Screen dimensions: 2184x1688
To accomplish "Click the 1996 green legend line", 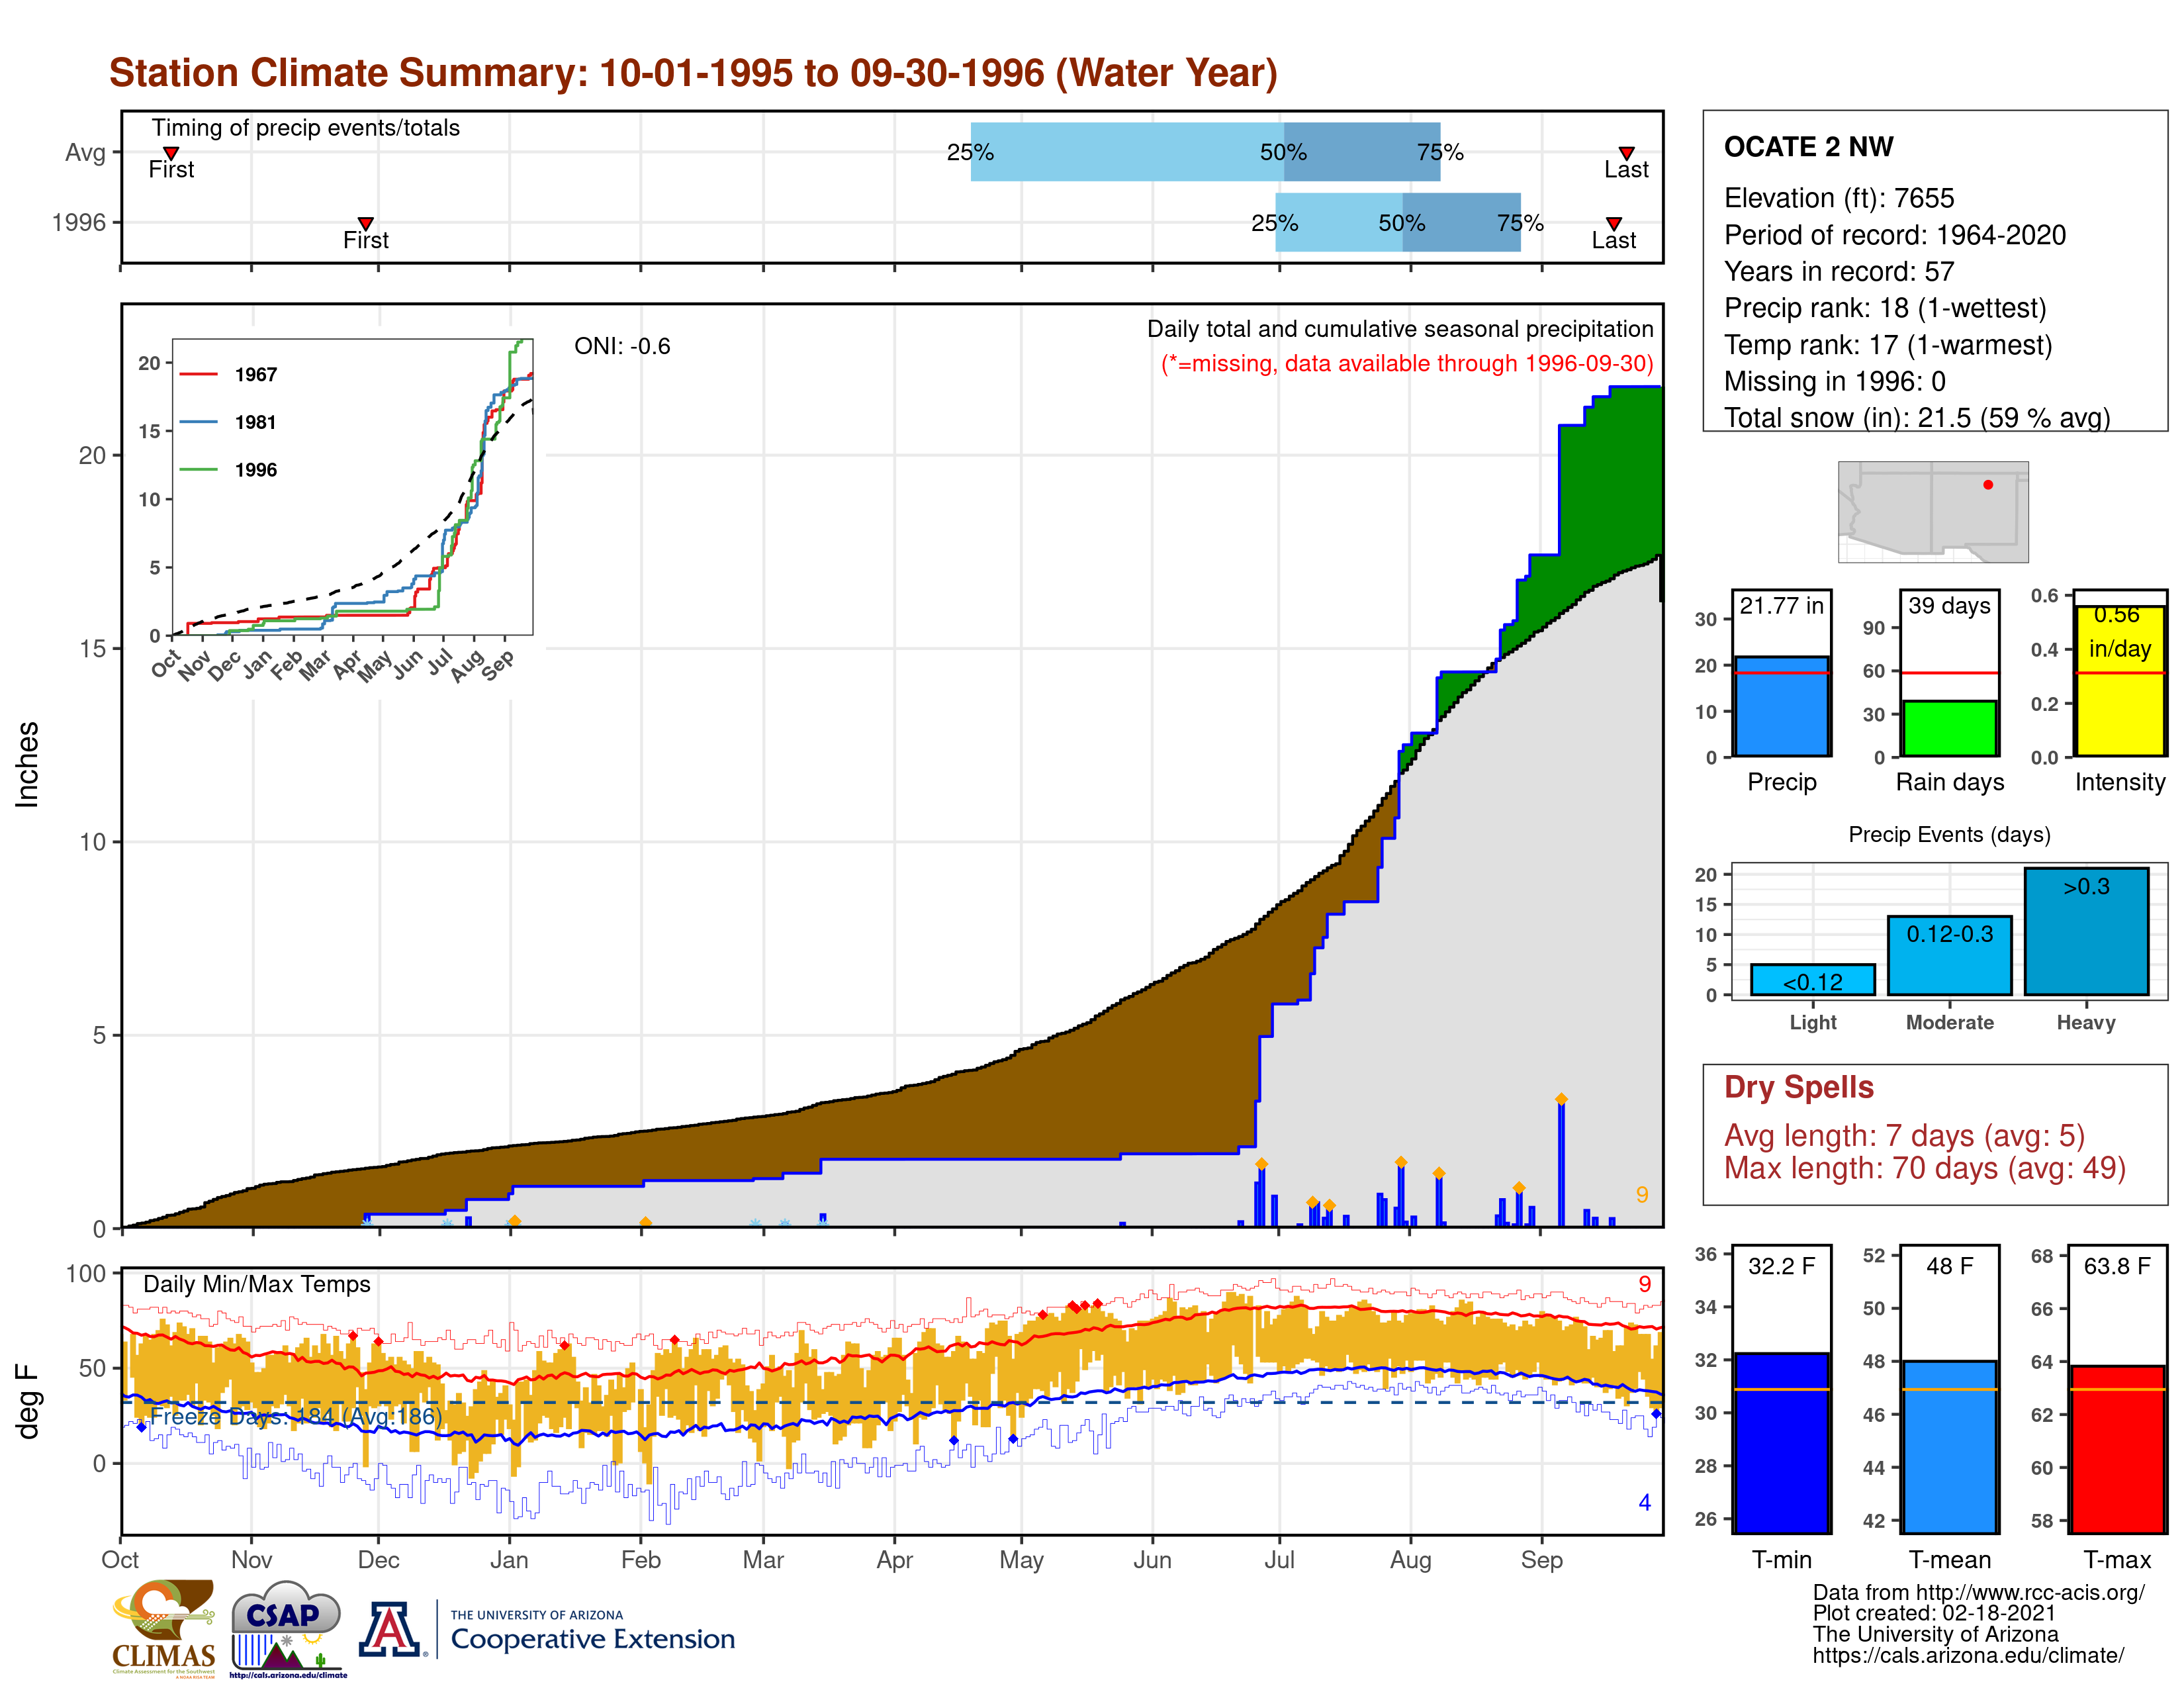I will point(198,470).
